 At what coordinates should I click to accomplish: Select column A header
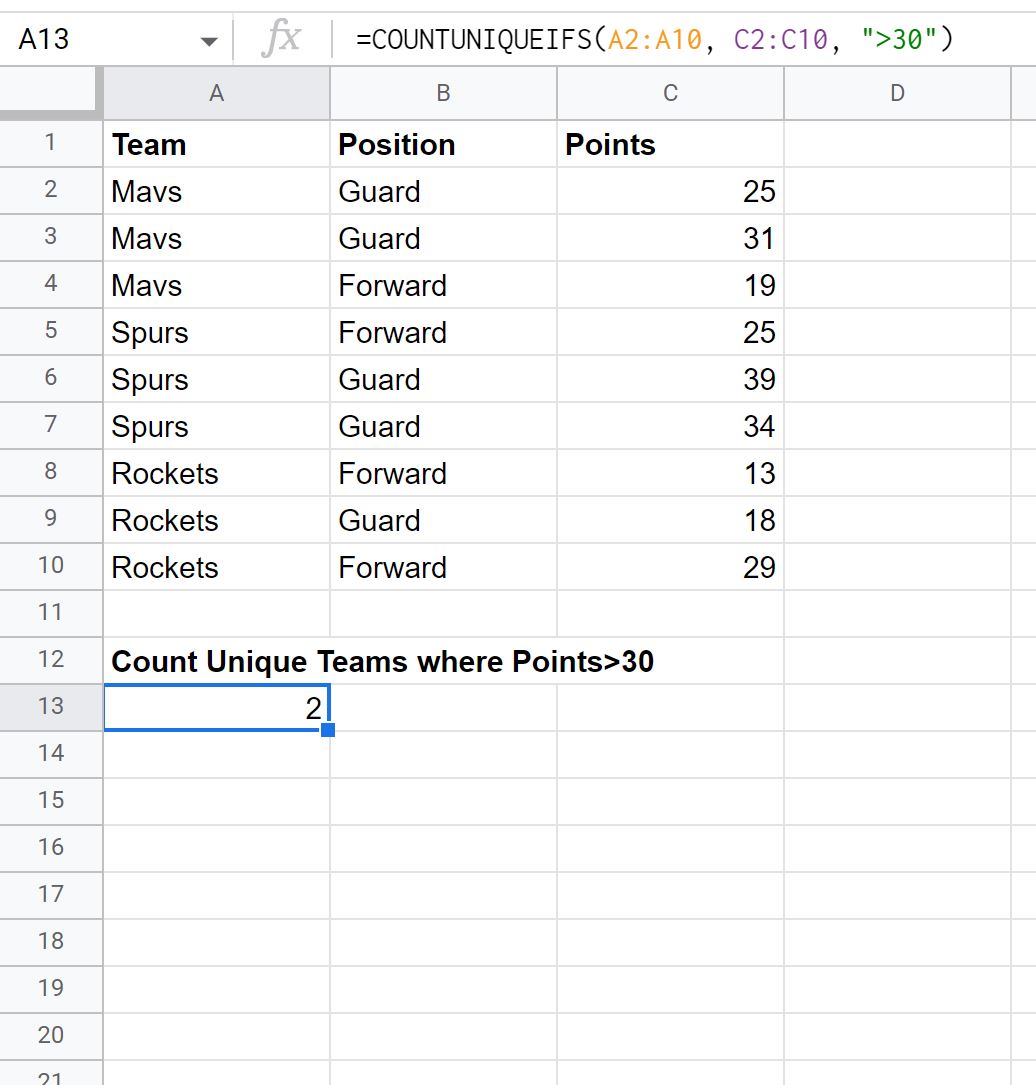click(216, 92)
